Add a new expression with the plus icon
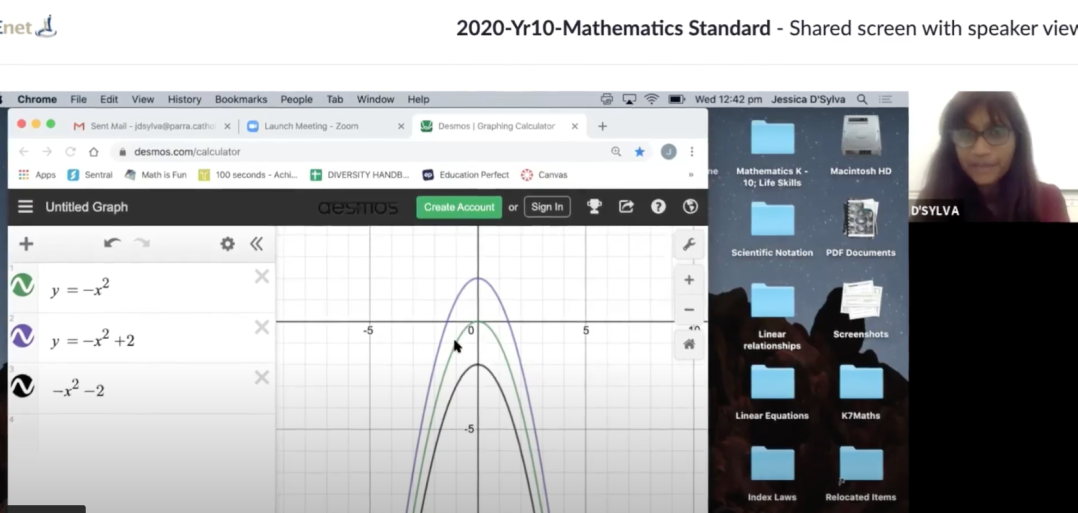The width and height of the screenshot is (1078, 513). (26, 243)
